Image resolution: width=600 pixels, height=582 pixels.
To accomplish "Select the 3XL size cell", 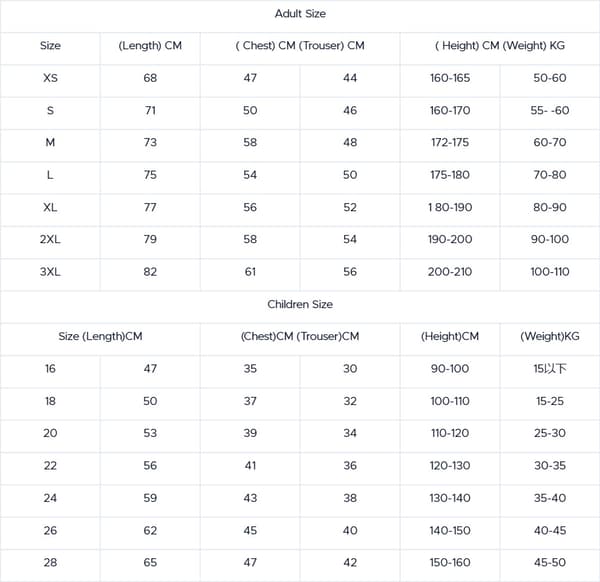I will click(x=50, y=272).
